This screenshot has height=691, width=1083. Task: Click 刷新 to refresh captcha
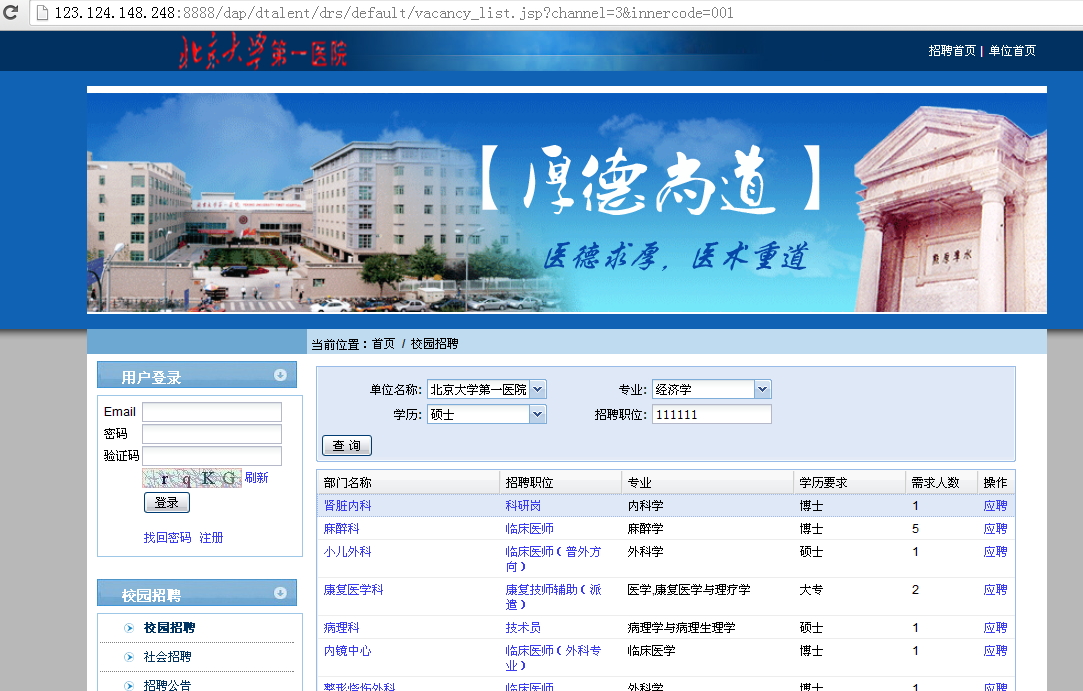tap(256, 477)
